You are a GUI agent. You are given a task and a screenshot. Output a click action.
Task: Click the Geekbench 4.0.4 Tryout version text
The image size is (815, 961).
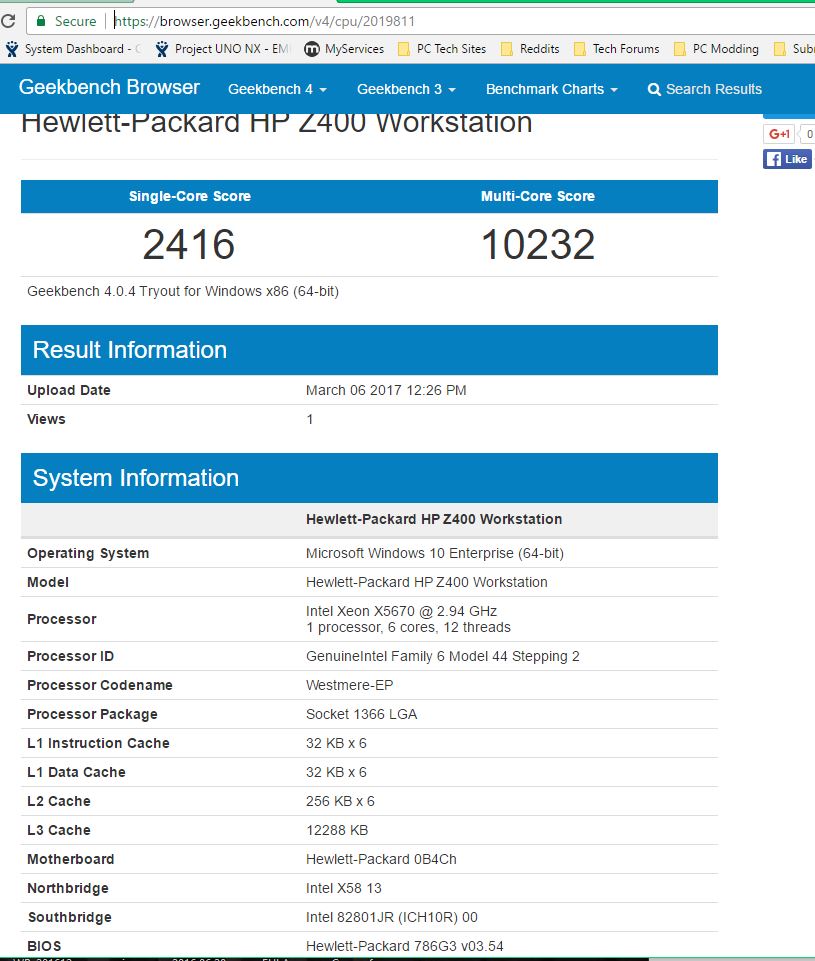183,291
